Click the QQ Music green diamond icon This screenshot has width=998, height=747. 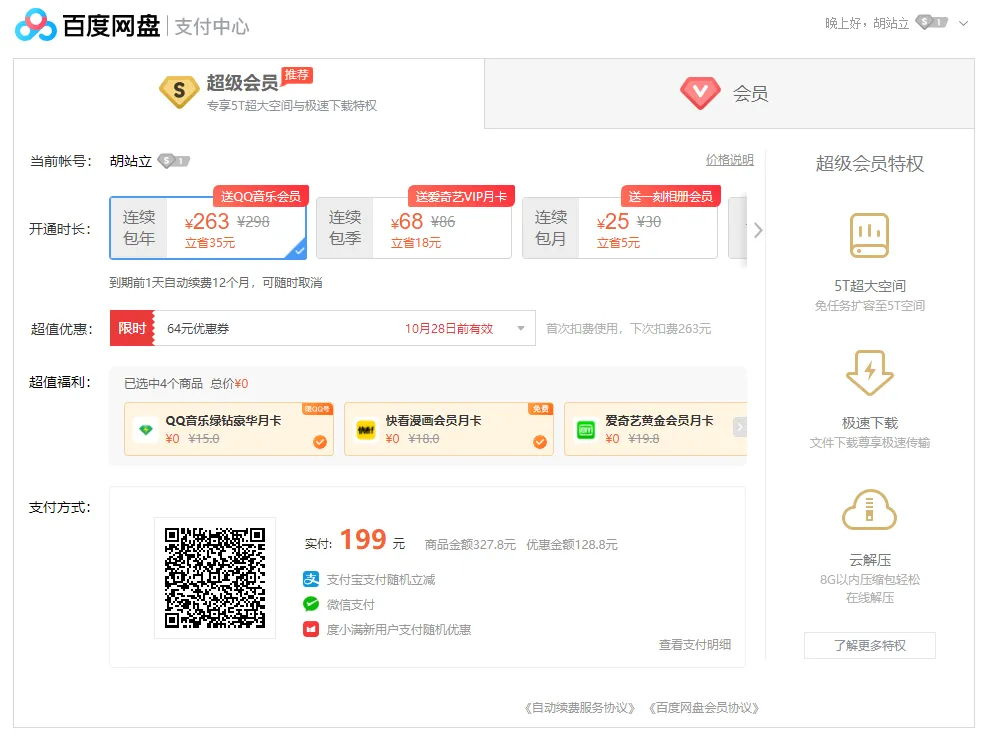point(146,429)
